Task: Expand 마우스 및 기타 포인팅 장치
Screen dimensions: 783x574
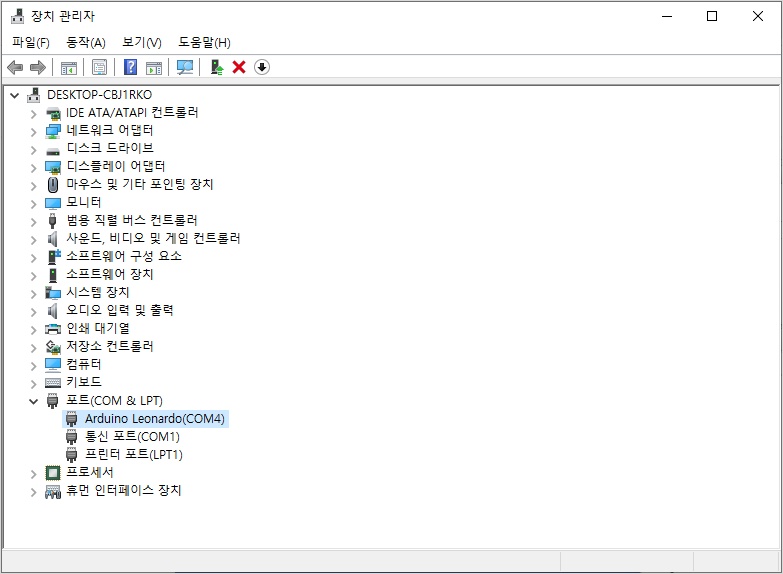Action: click(33, 186)
